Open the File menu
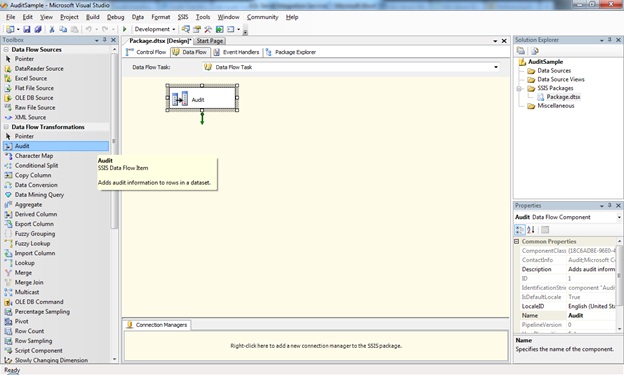The height and width of the screenshot is (375, 624). coord(11,17)
